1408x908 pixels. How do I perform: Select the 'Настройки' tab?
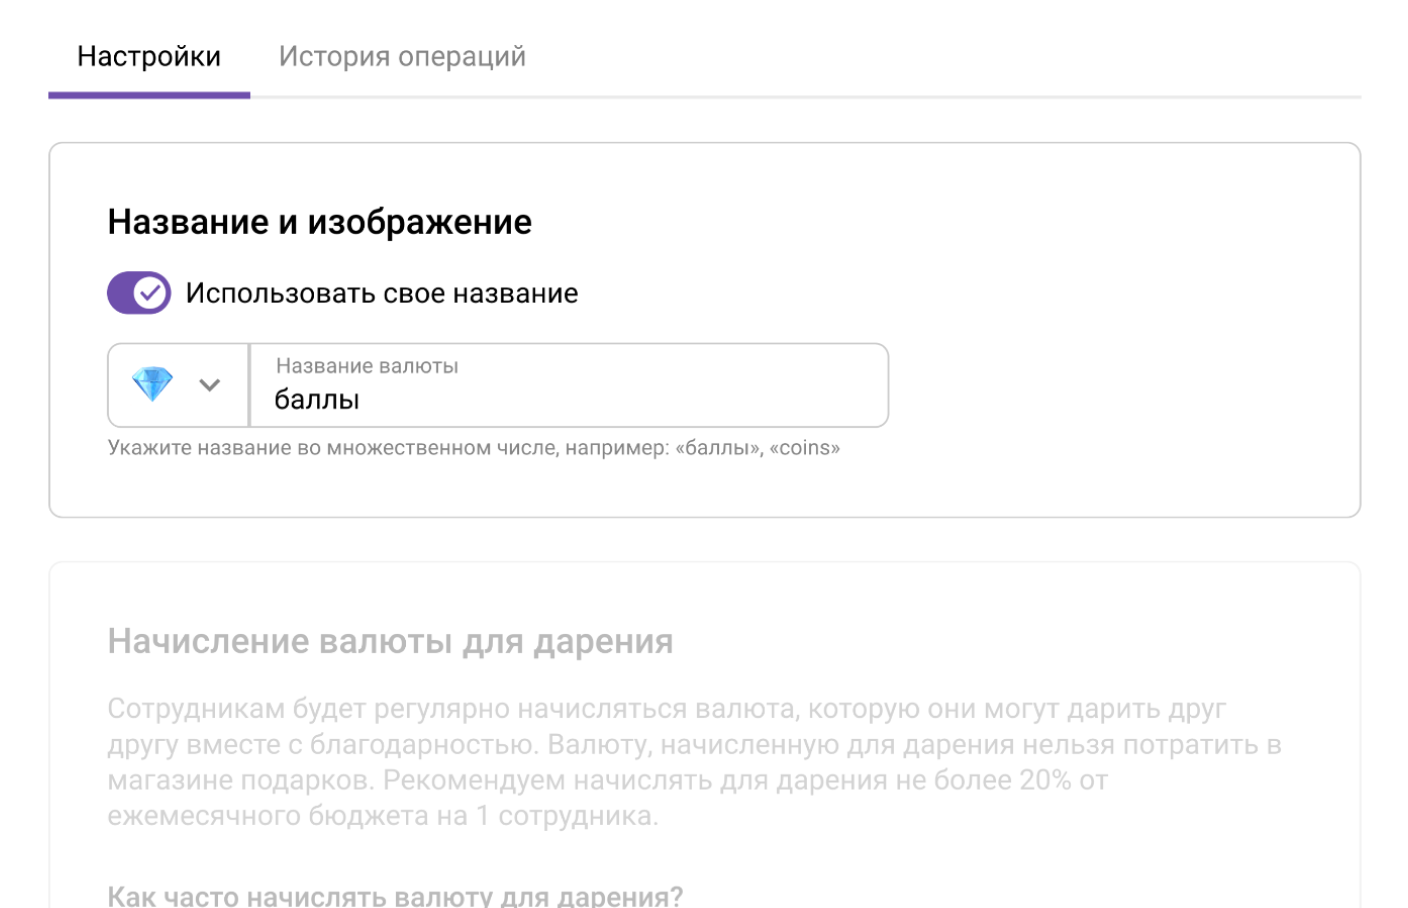pos(149,56)
